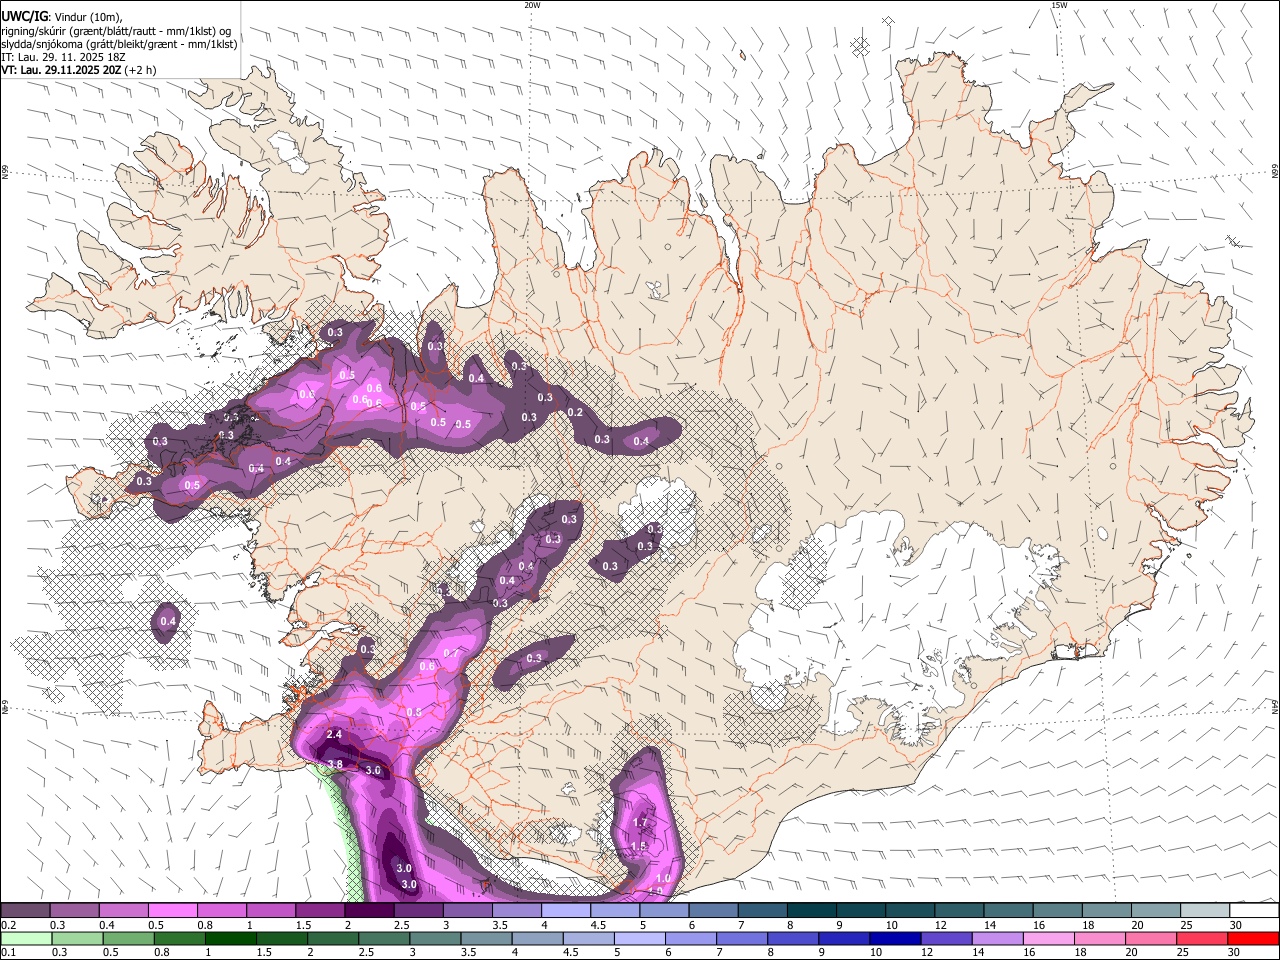Select the initial time 'IT: Lau. 29. 11. 2025 18Z'
1280x960 pixels.
point(63,57)
